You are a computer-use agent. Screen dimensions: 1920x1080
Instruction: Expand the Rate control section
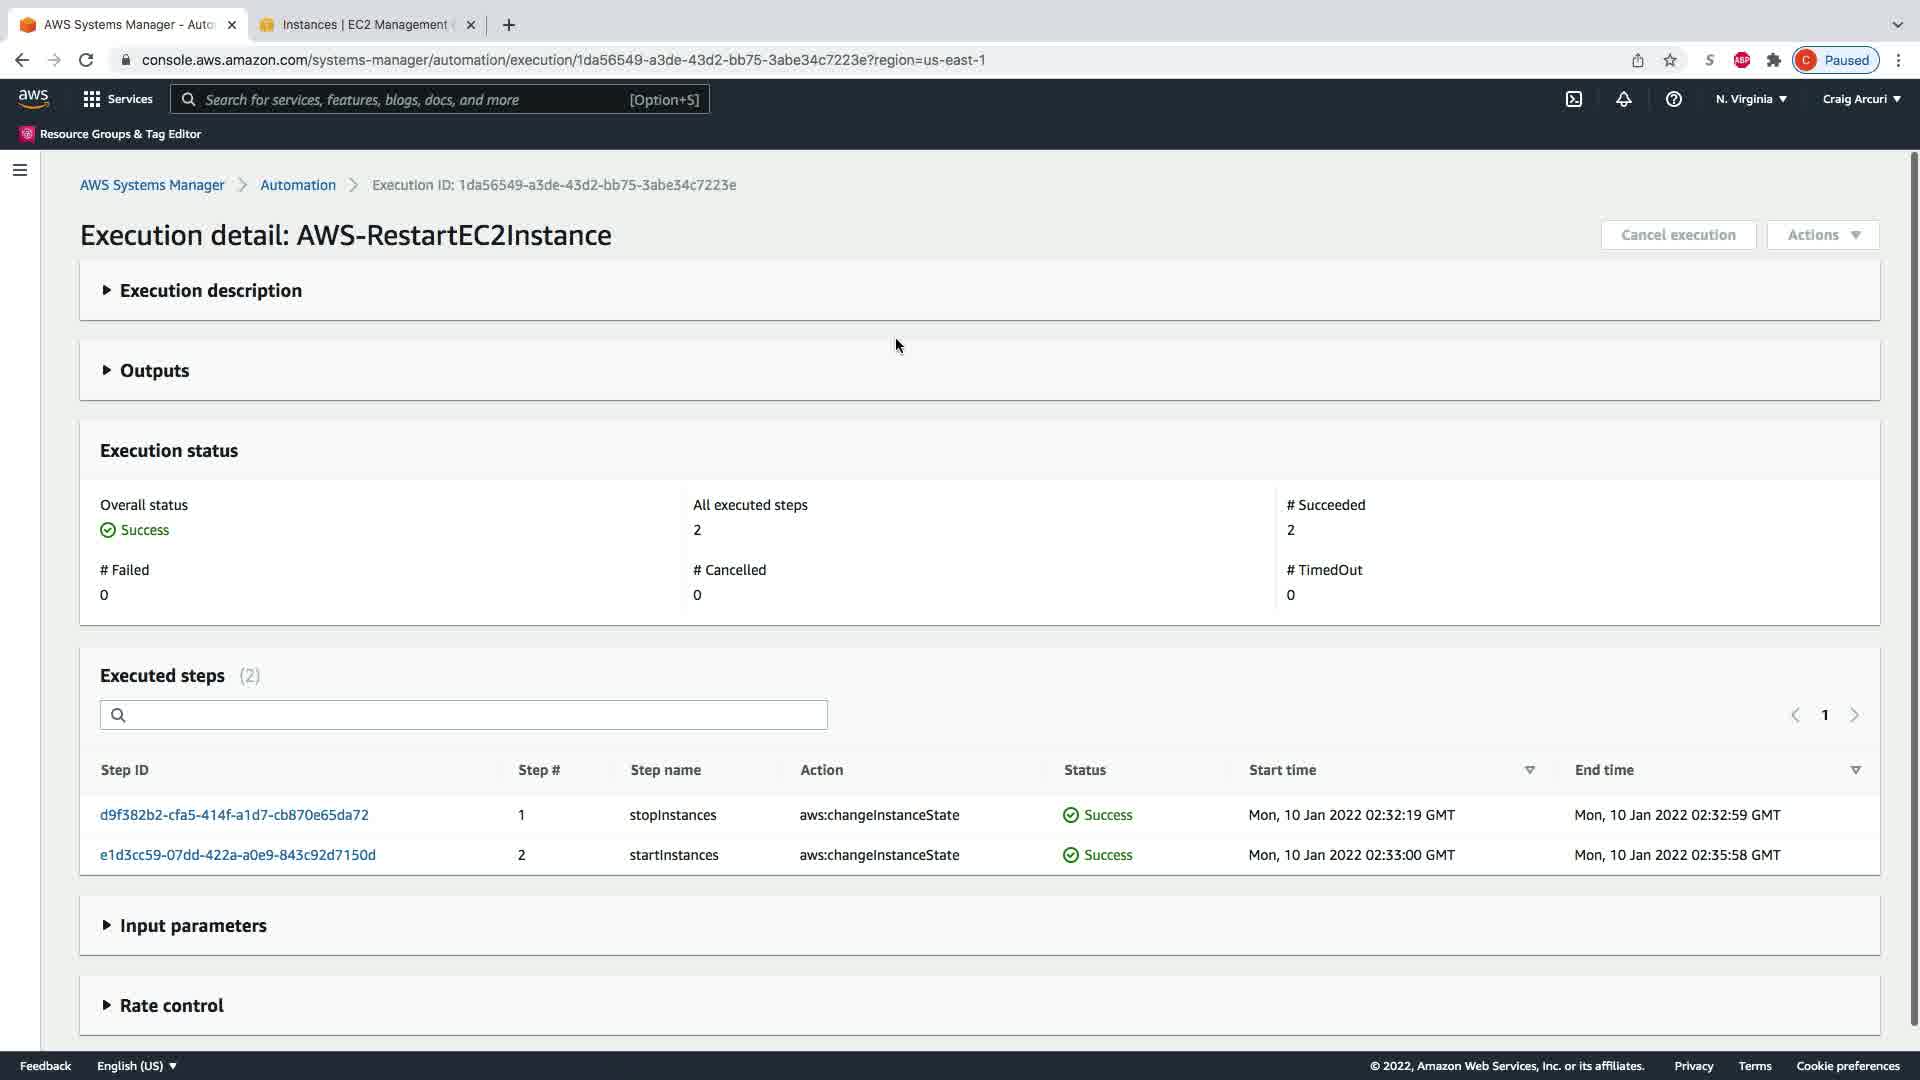pos(171,1006)
